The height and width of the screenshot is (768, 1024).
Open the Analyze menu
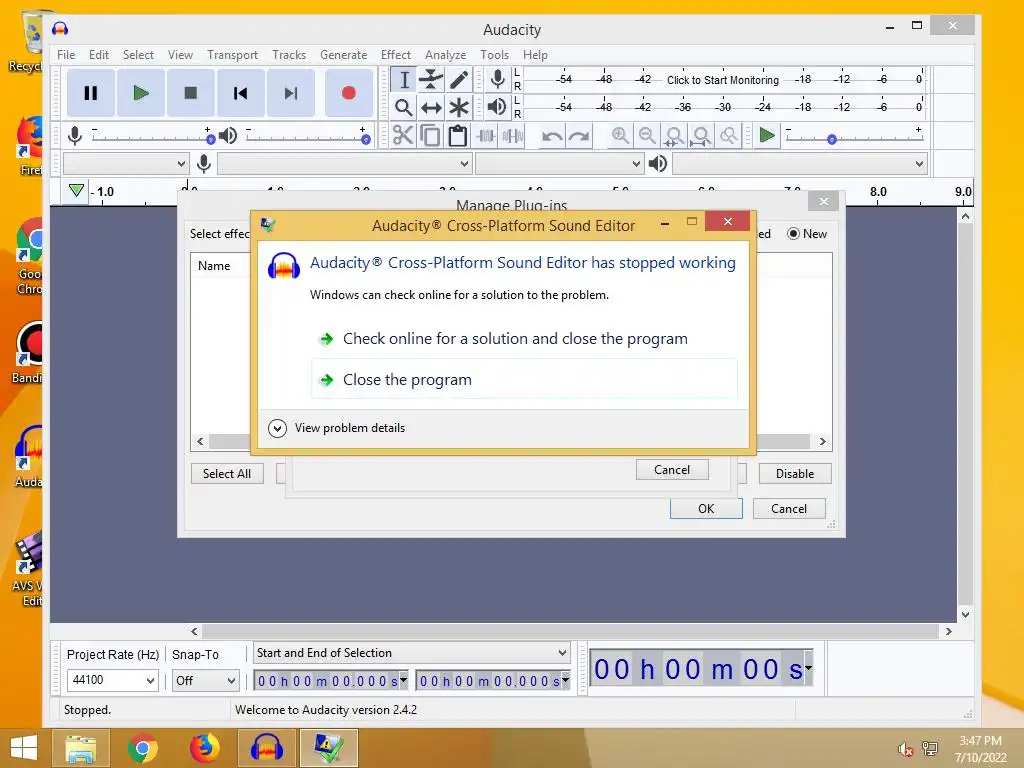[445, 55]
